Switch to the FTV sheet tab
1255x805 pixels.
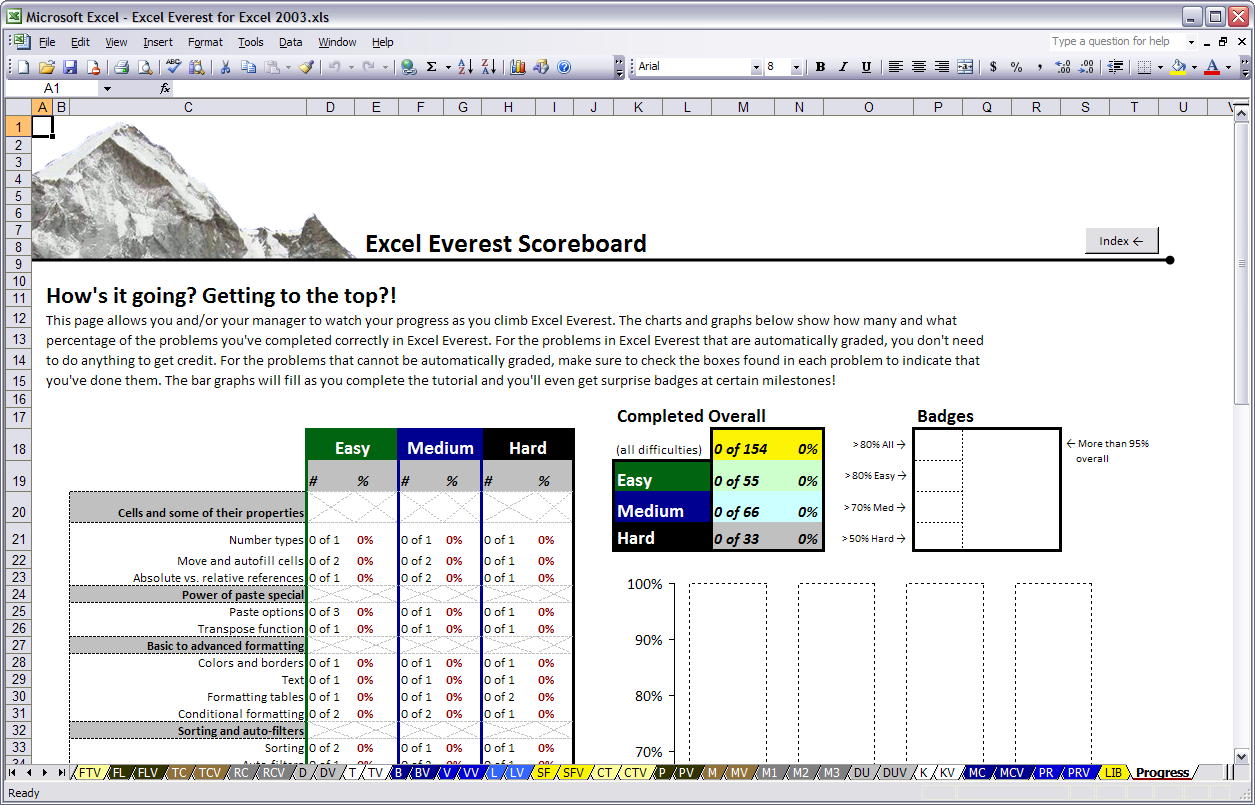(90, 772)
